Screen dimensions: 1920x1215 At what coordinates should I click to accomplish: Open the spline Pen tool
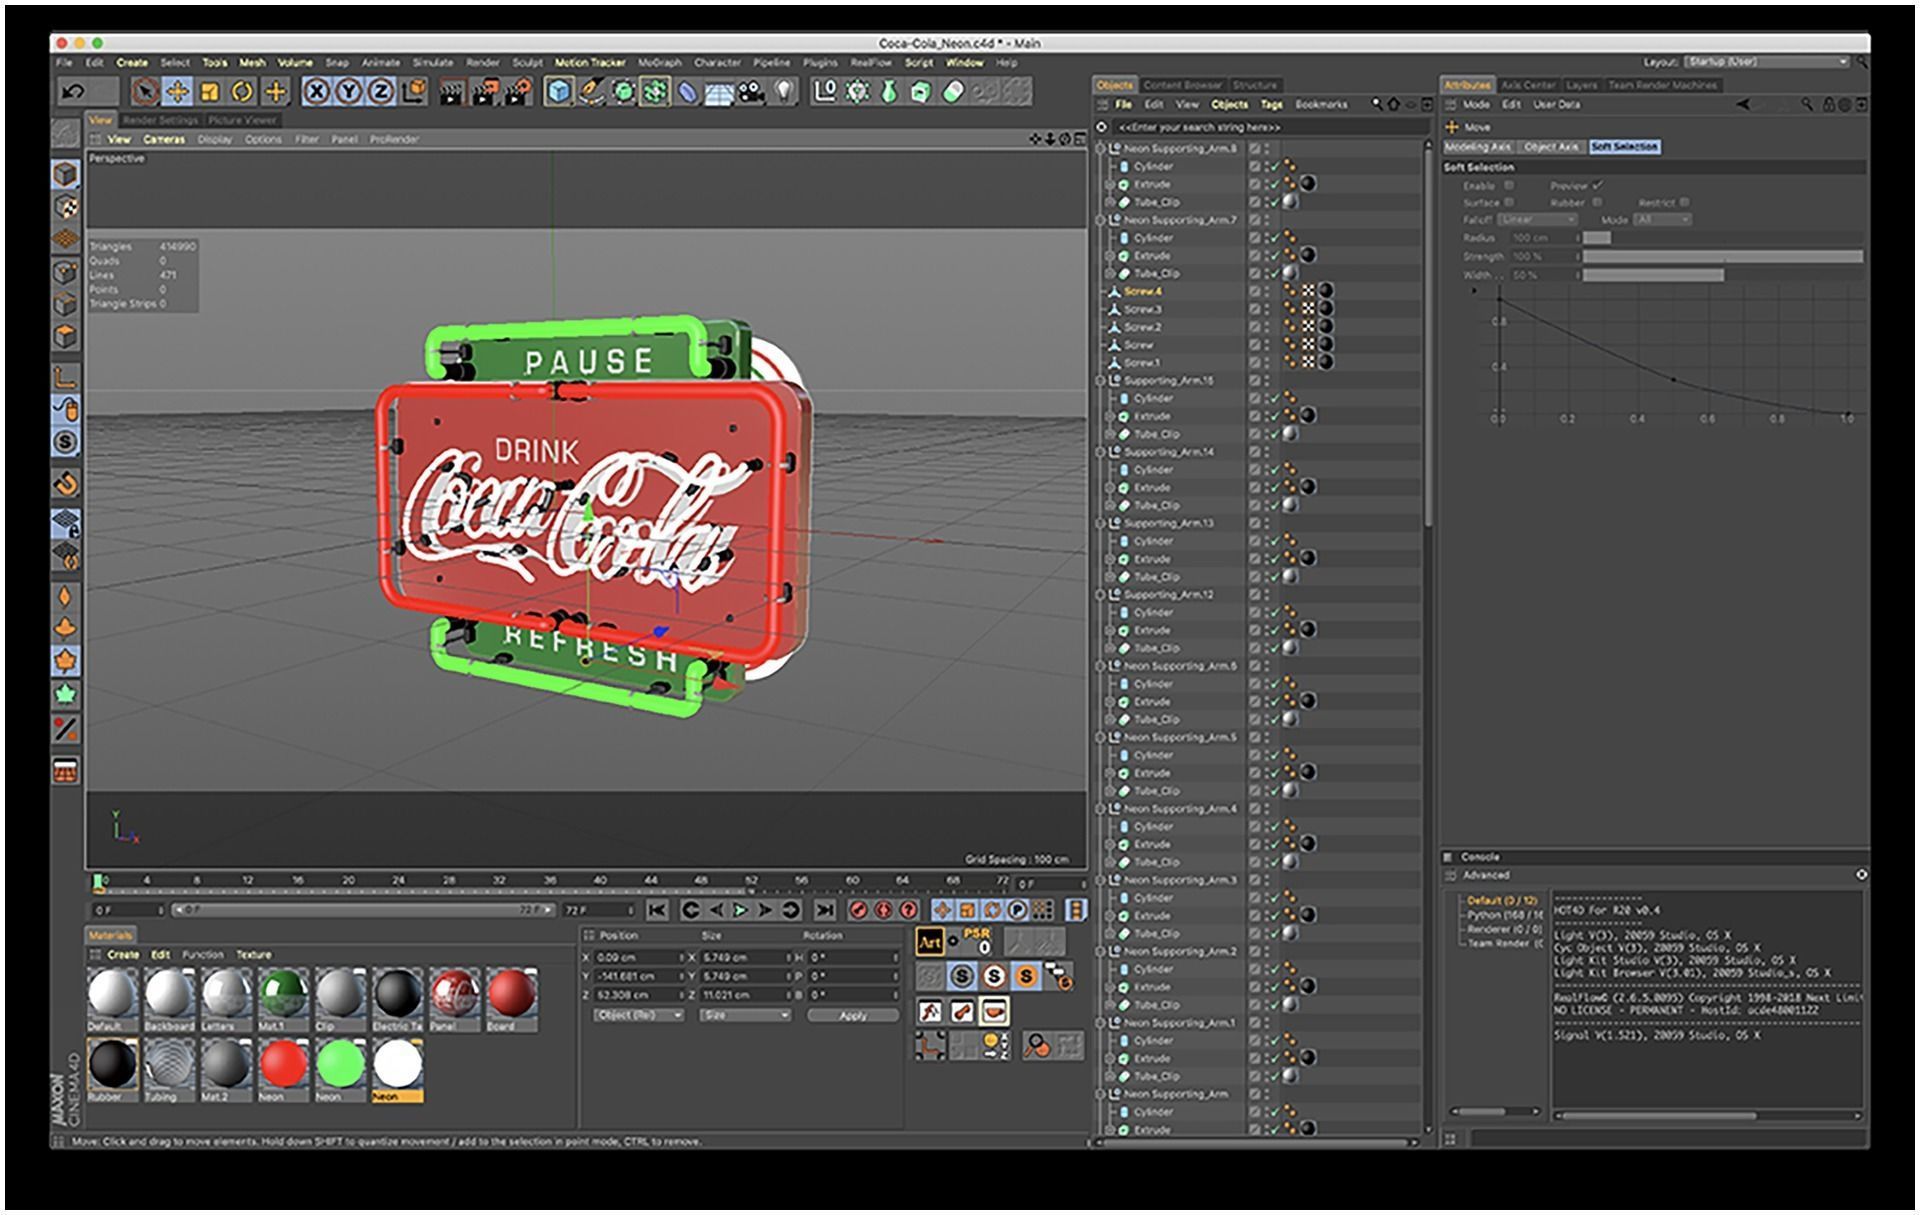(x=591, y=92)
